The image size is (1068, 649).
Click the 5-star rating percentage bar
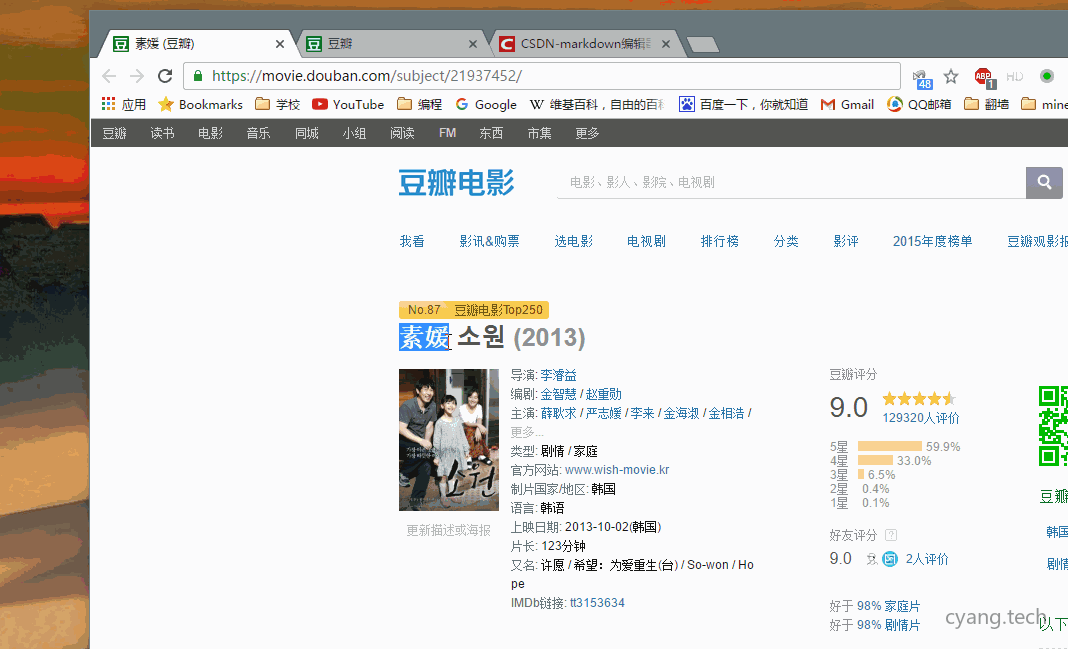[889, 447]
